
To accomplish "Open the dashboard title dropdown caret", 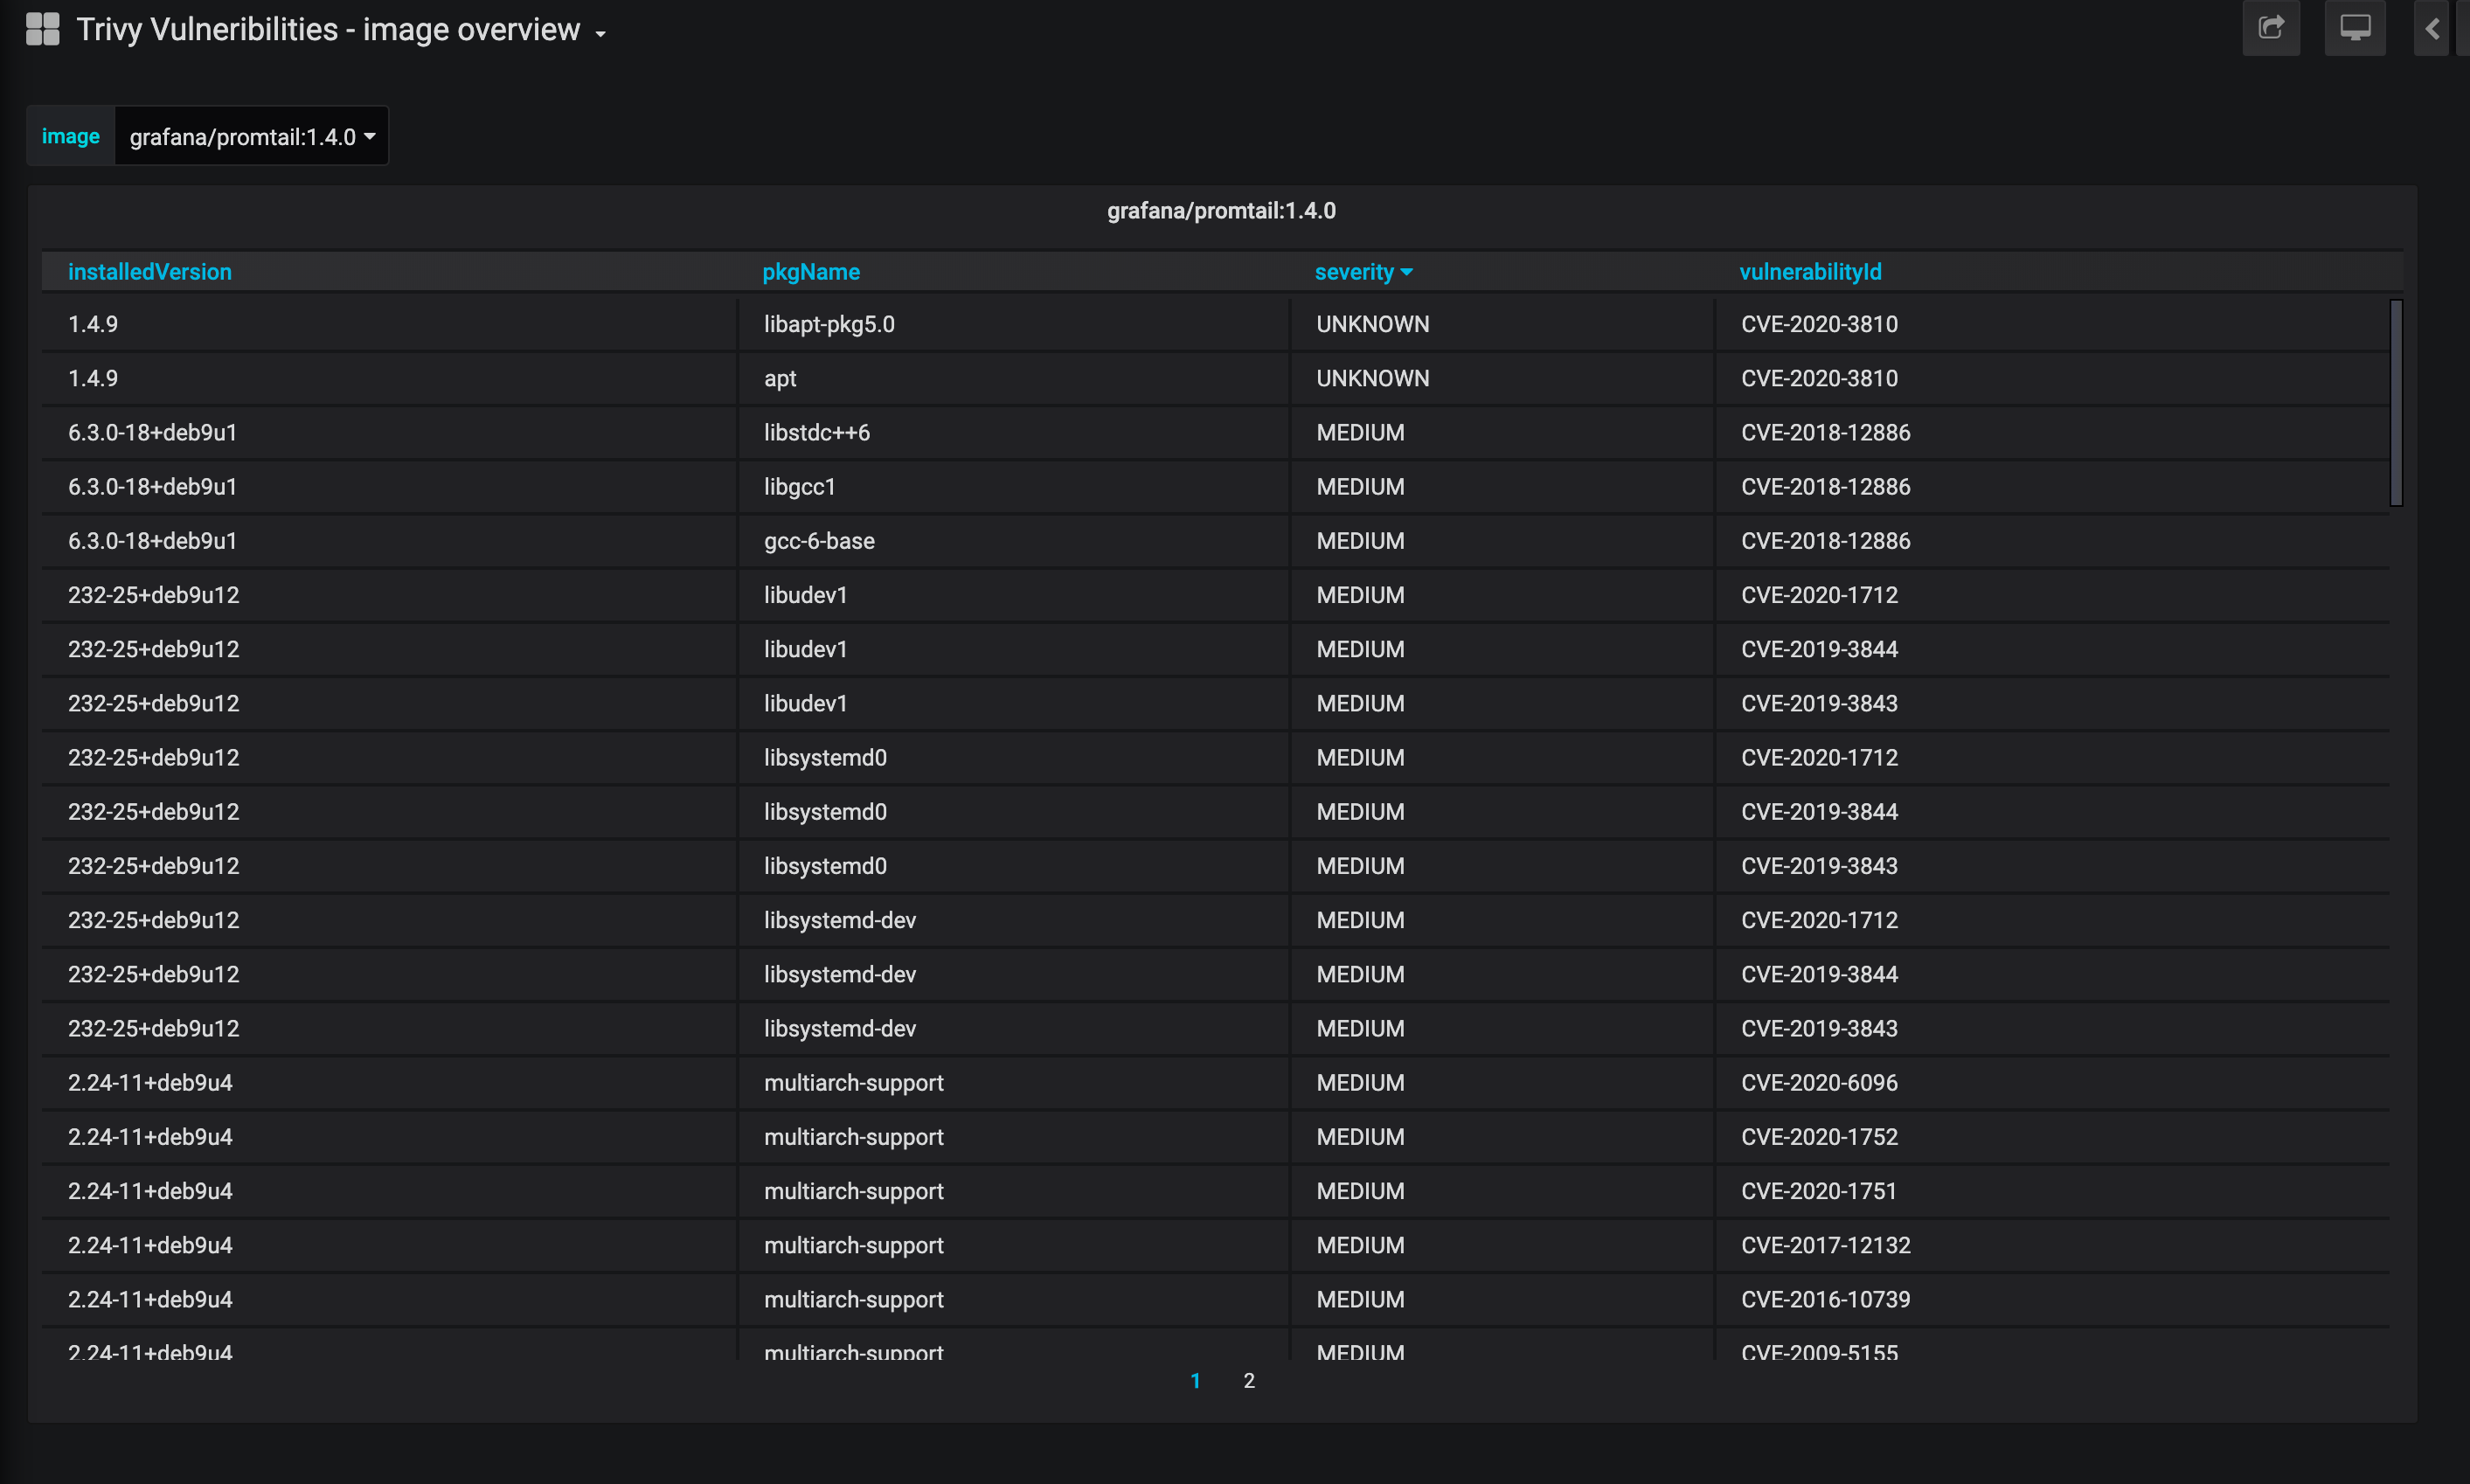I will tap(600, 34).
